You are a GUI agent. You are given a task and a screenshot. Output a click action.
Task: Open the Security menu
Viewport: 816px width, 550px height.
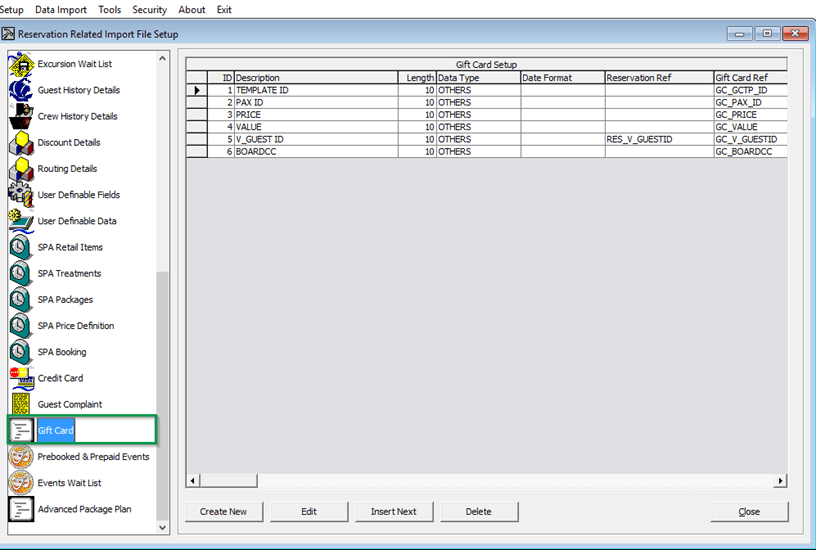[150, 10]
